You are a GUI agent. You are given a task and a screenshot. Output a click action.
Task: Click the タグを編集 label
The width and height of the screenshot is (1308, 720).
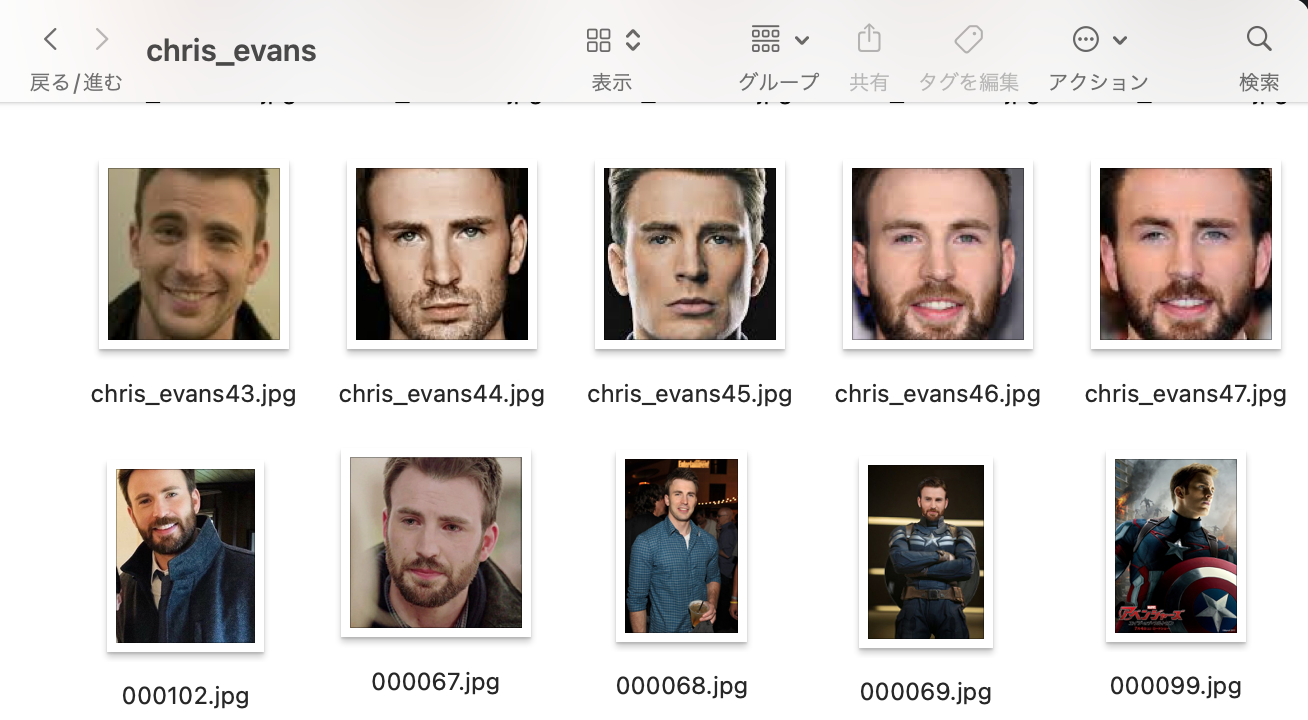tap(968, 83)
